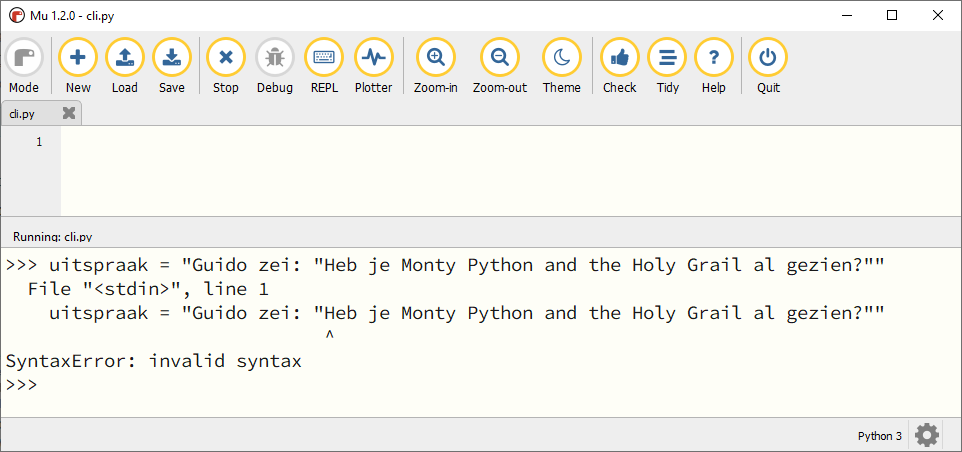
Task: Stop the running script
Action: 226,66
